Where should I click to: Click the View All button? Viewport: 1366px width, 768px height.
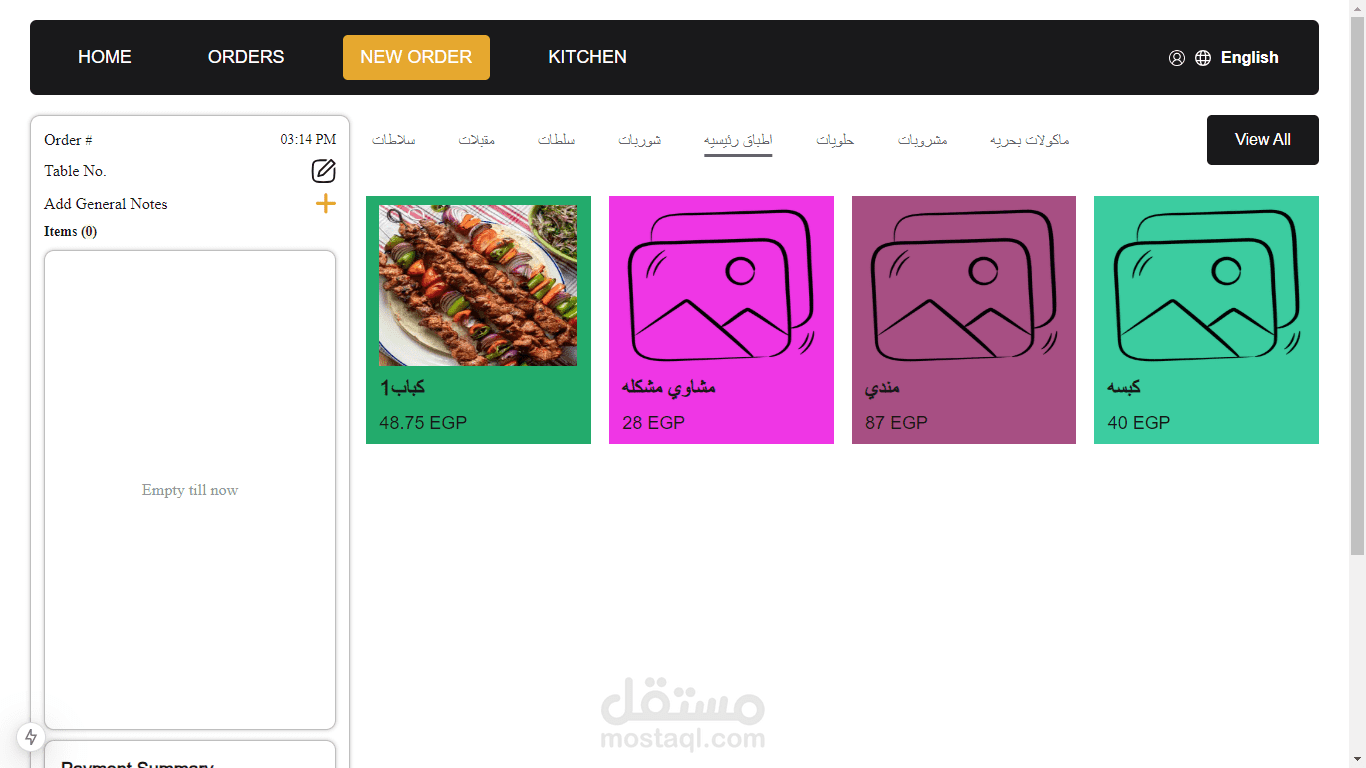(x=1262, y=140)
